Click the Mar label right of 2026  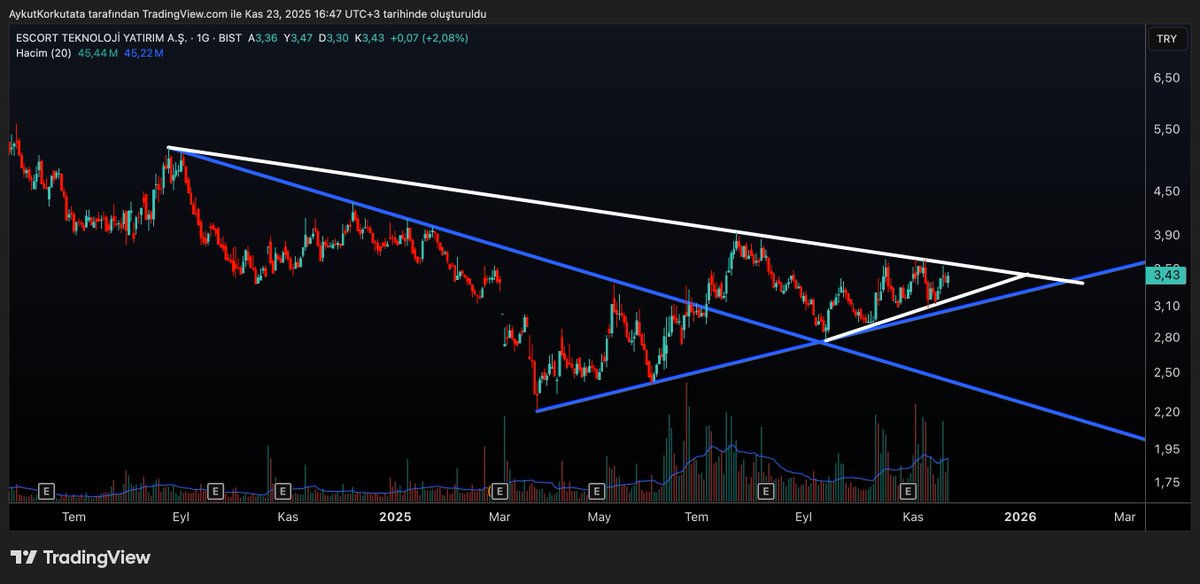1125,517
